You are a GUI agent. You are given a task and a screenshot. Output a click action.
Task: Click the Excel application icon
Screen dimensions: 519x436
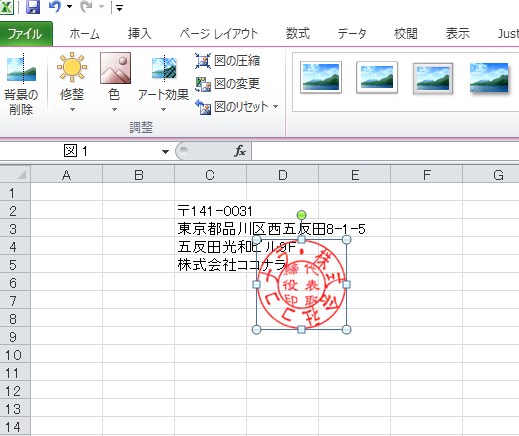pos(6,6)
